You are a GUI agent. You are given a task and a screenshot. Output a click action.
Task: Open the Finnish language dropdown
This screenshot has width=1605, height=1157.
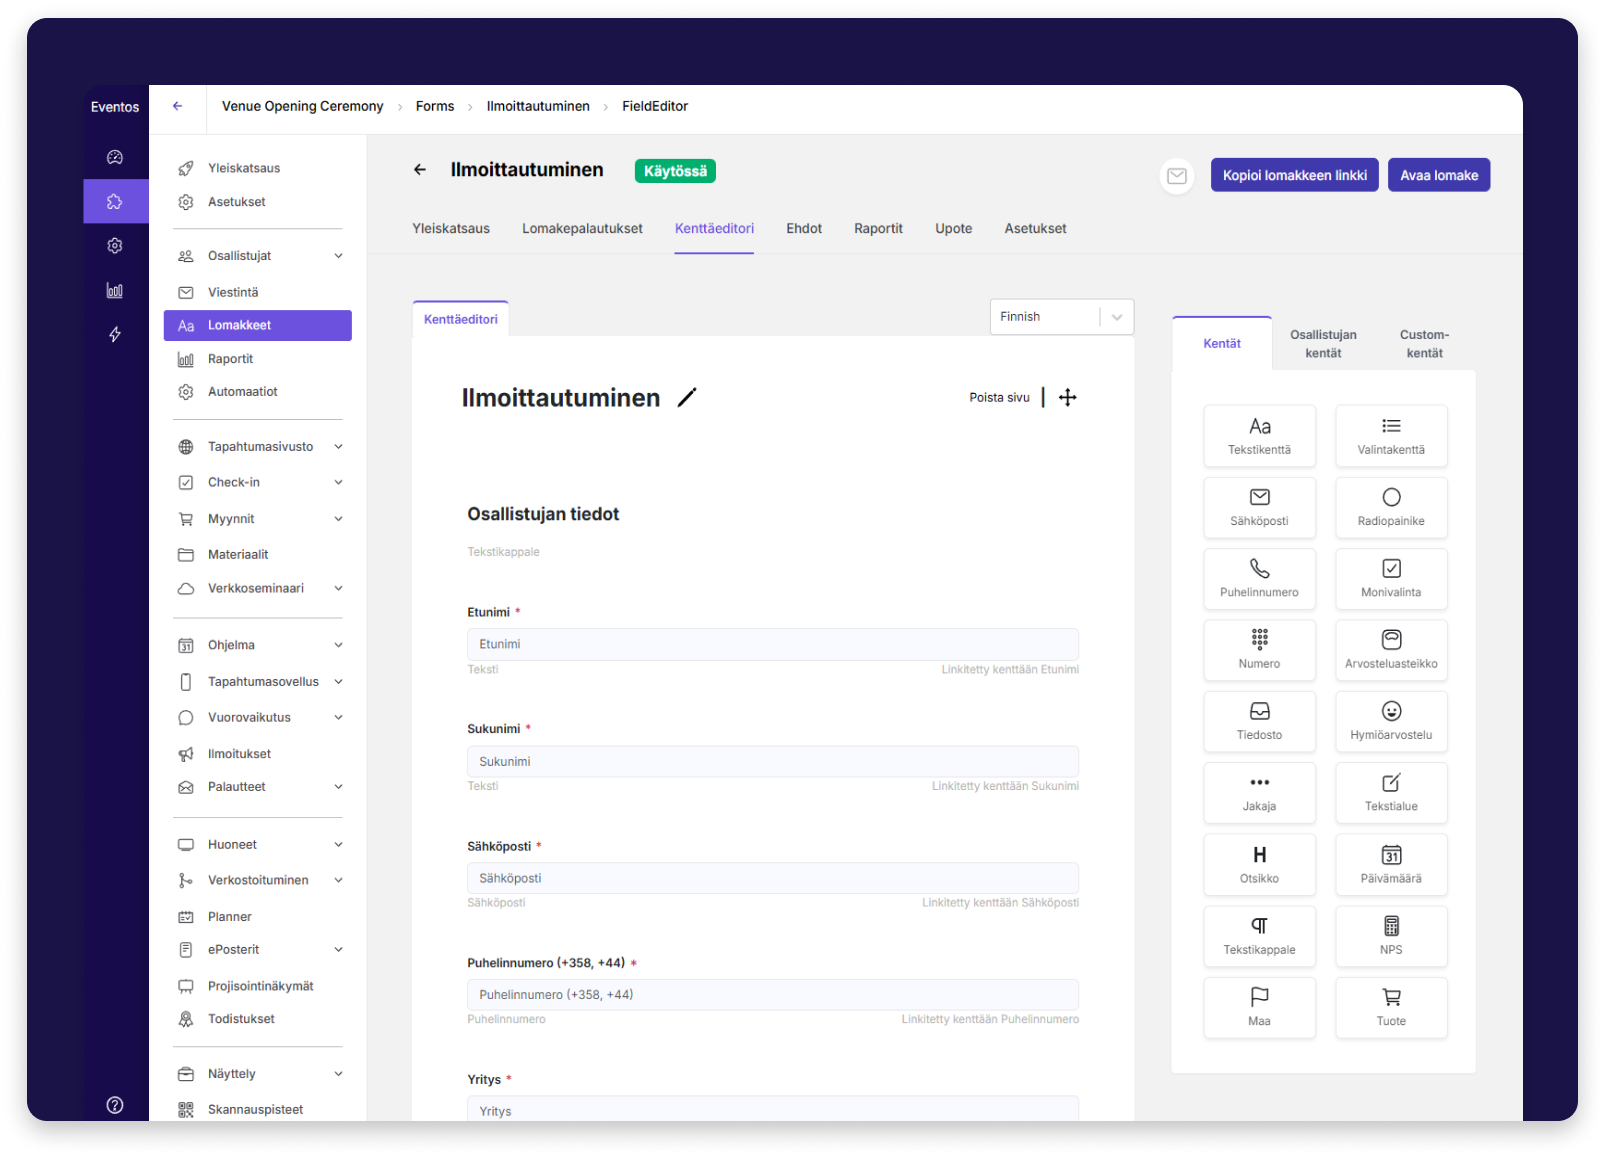click(1061, 317)
